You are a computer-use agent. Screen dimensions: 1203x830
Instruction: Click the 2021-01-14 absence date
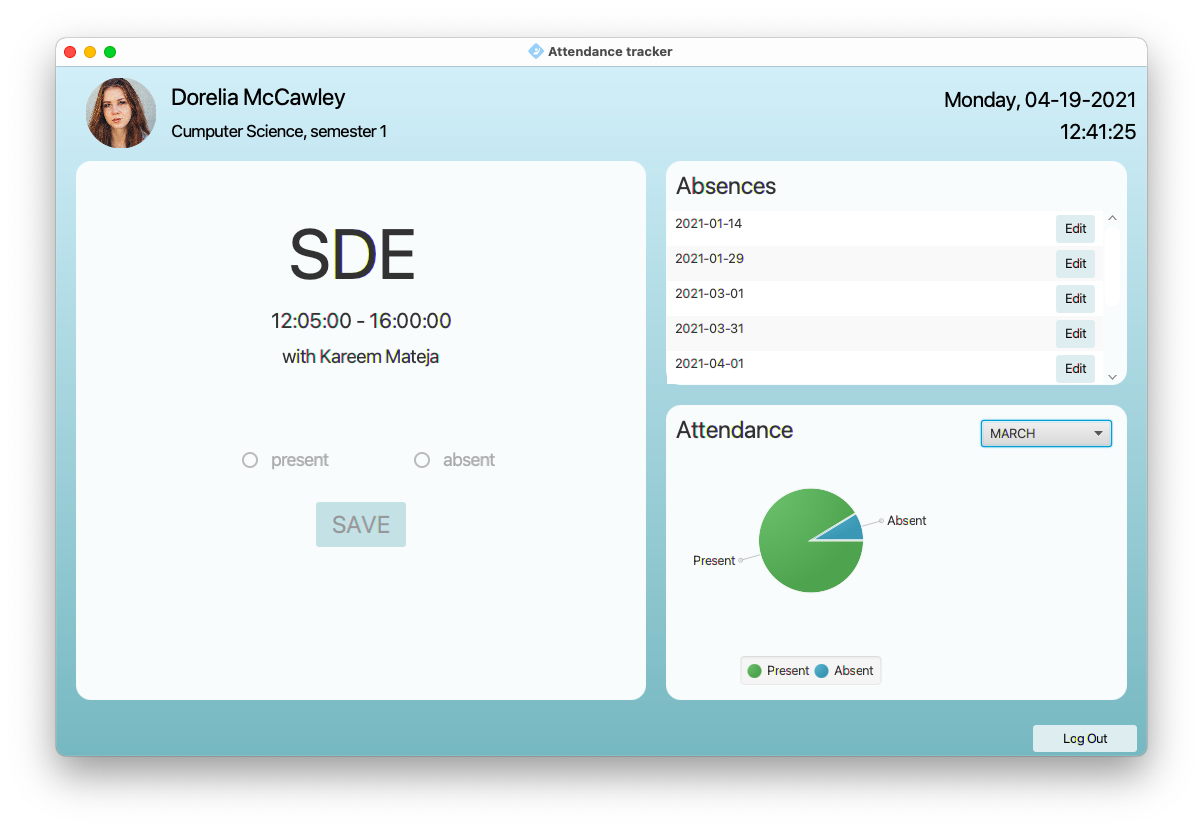tap(709, 224)
